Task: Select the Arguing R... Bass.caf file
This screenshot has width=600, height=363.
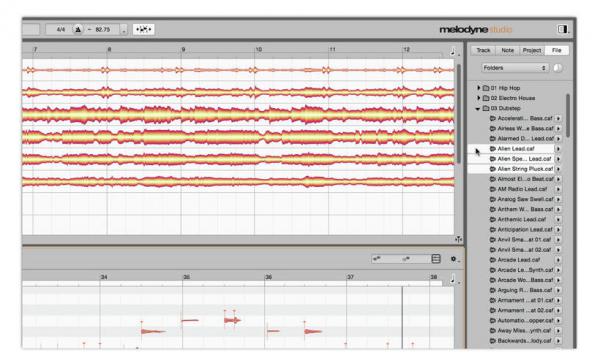Action: click(x=525, y=290)
